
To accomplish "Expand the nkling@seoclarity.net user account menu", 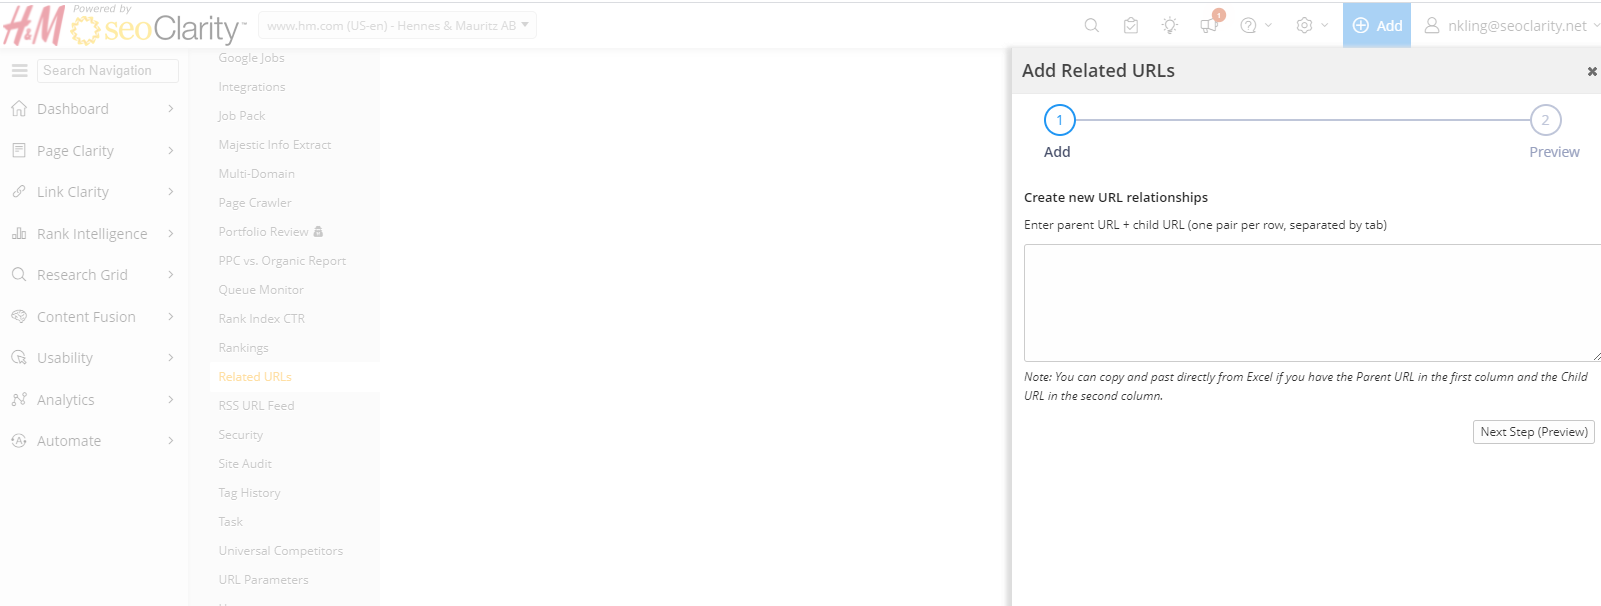I will pos(1510,26).
